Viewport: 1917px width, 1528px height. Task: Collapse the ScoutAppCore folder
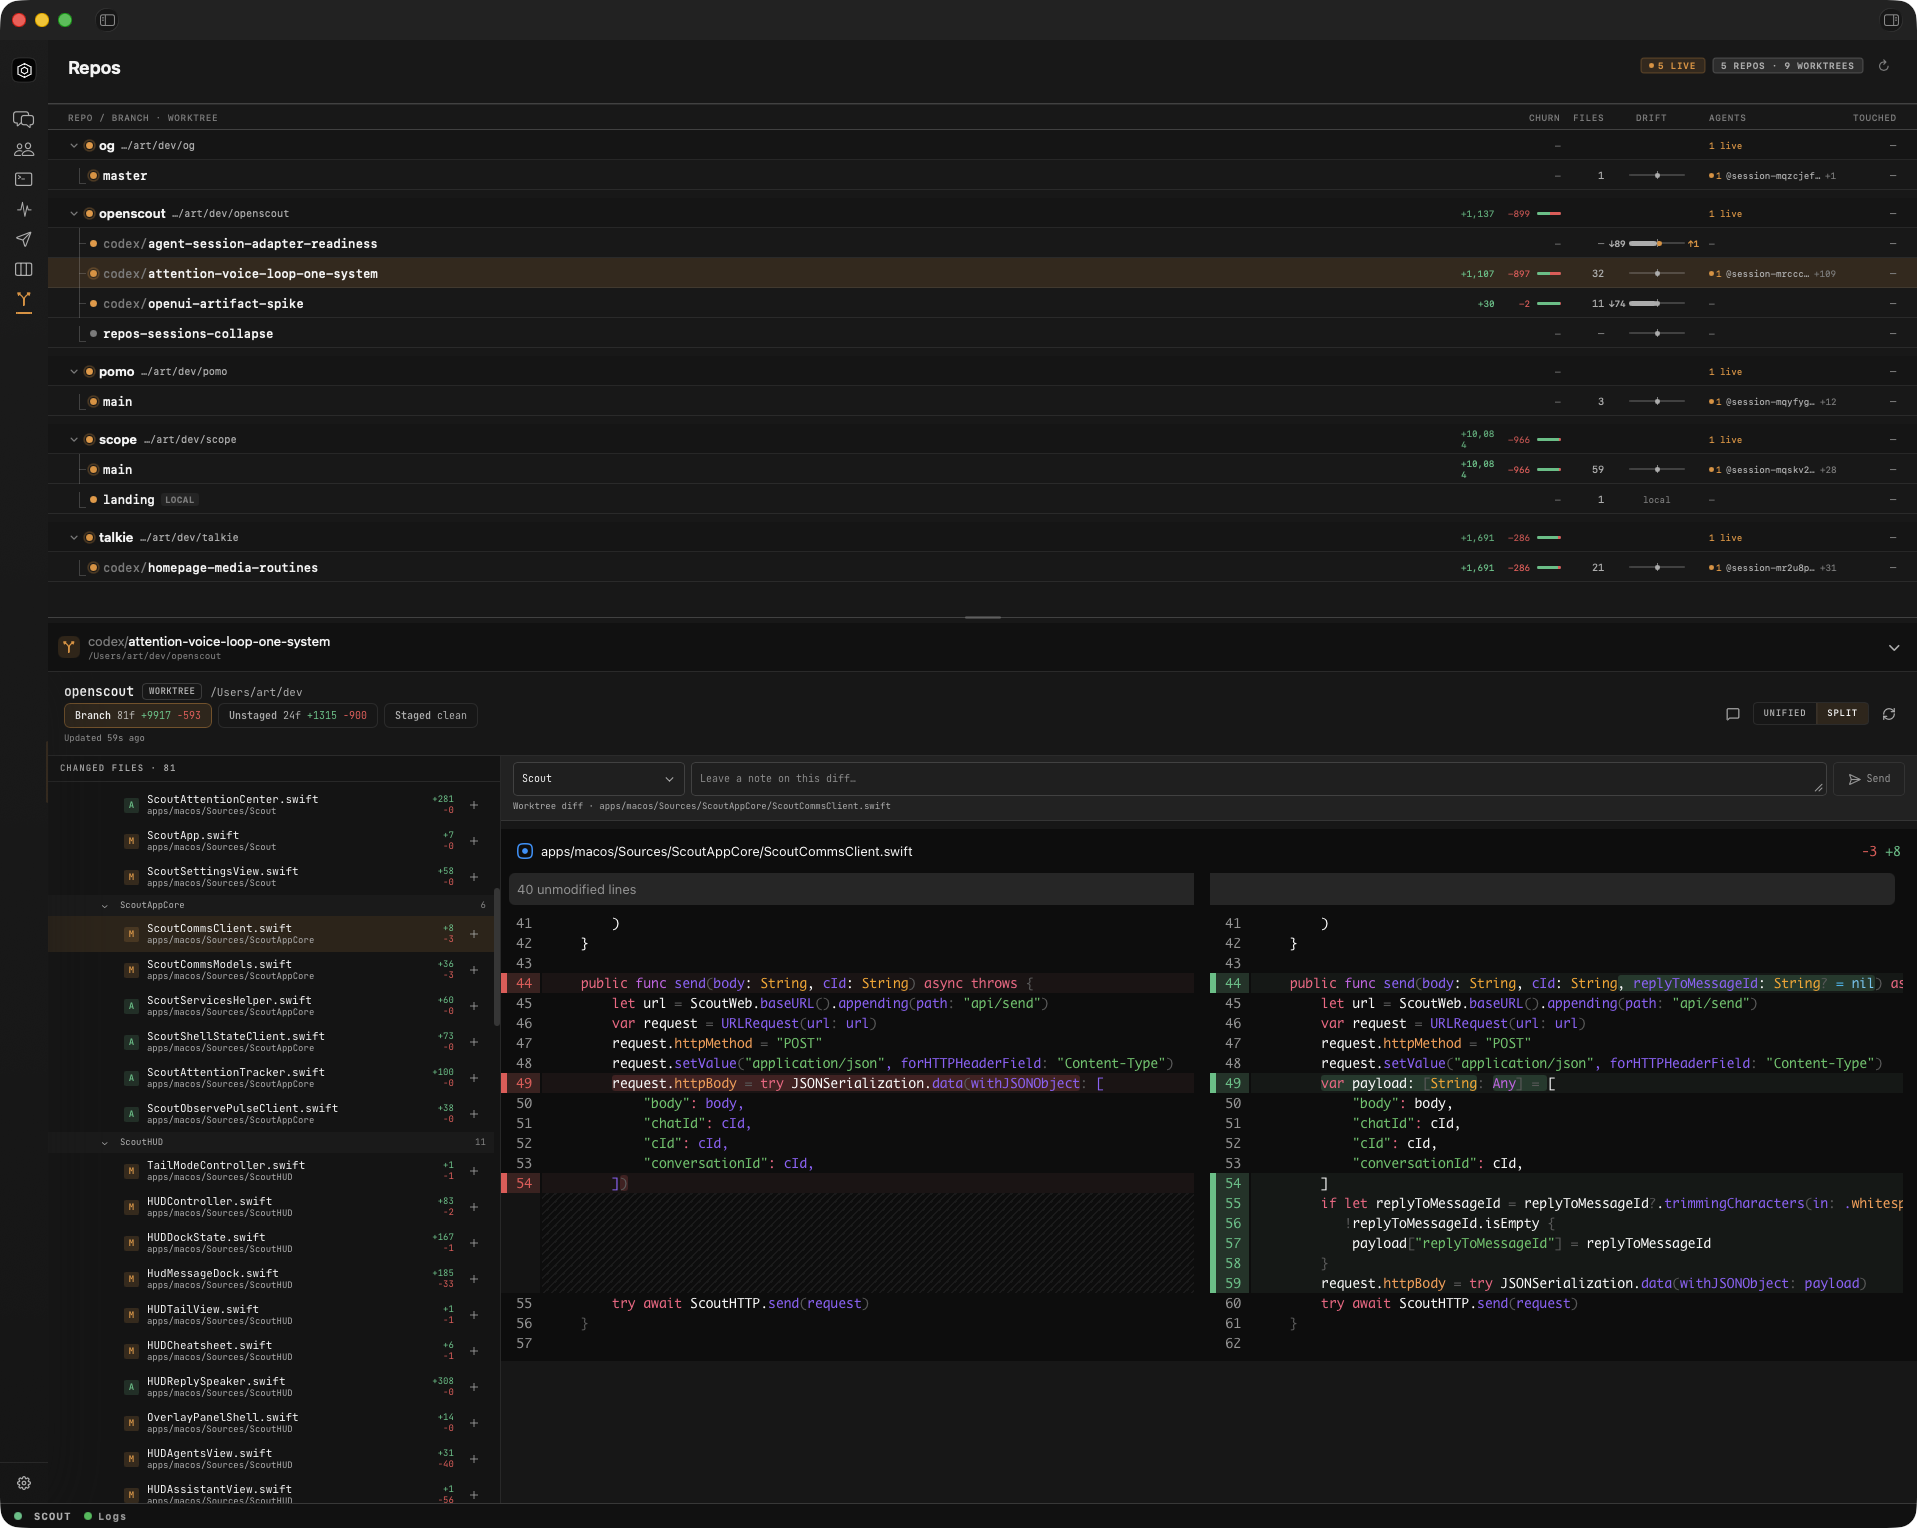point(105,906)
